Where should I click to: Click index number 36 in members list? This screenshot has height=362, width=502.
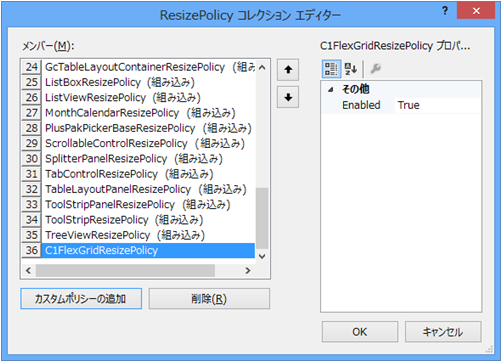[32, 251]
